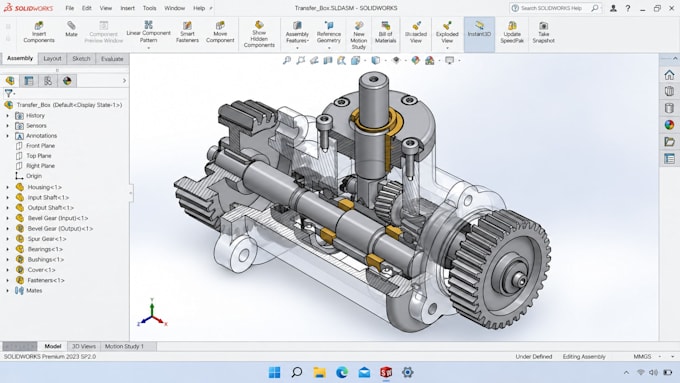Screen dimensions: 680x383
Task: Open MMGS unit system dropdown
Action: (x=660, y=357)
